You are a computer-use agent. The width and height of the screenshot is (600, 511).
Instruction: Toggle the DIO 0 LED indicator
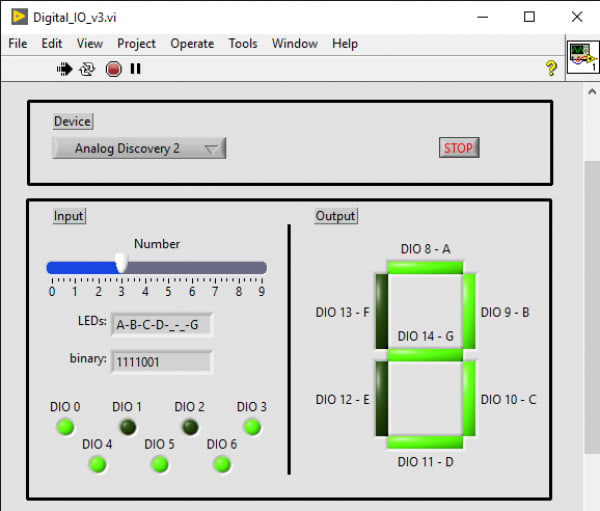click(x=65, y=427)
